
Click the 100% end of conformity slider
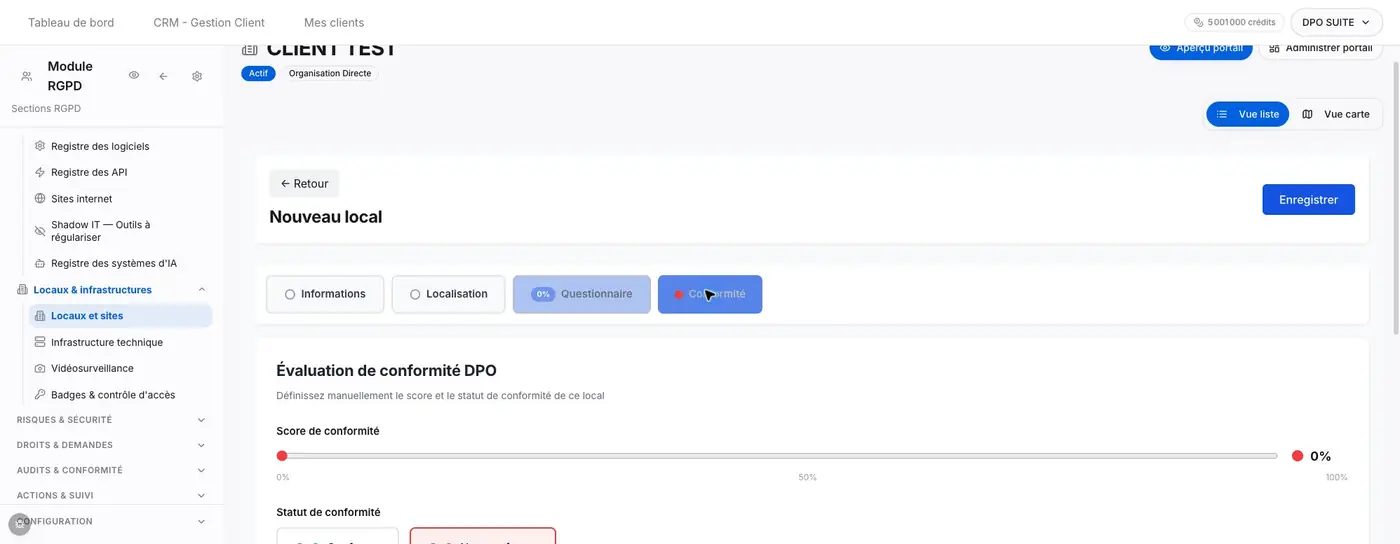coord(1276,456)
